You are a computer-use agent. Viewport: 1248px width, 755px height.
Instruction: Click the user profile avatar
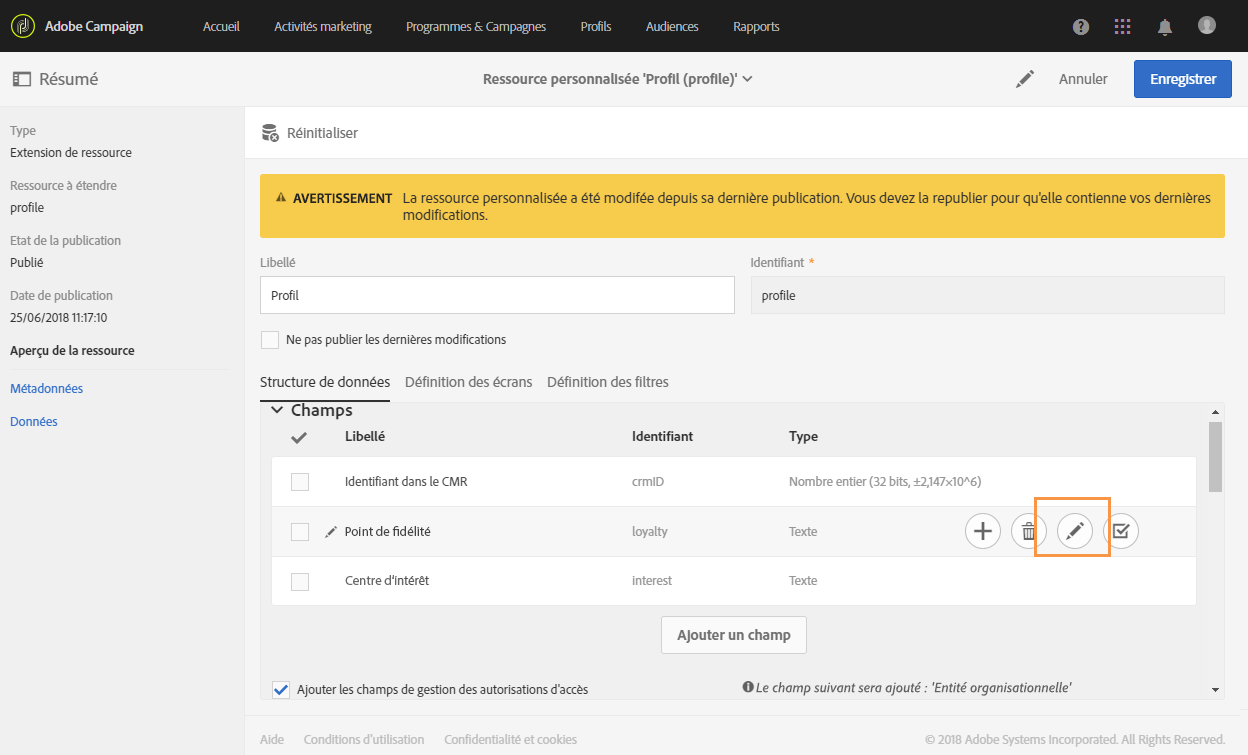1207,26
